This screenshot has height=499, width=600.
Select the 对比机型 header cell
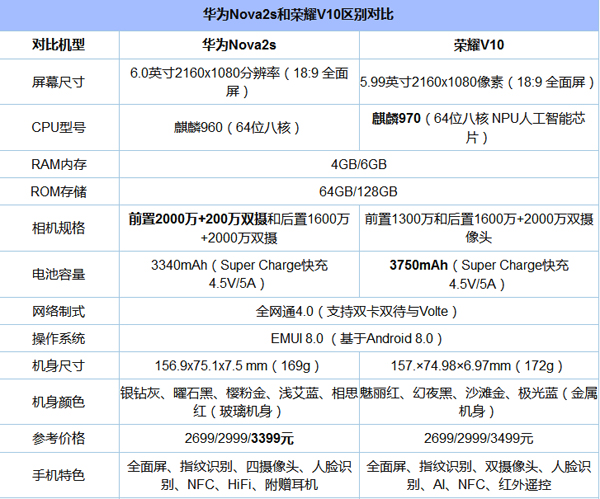click(x=59, y=45)
